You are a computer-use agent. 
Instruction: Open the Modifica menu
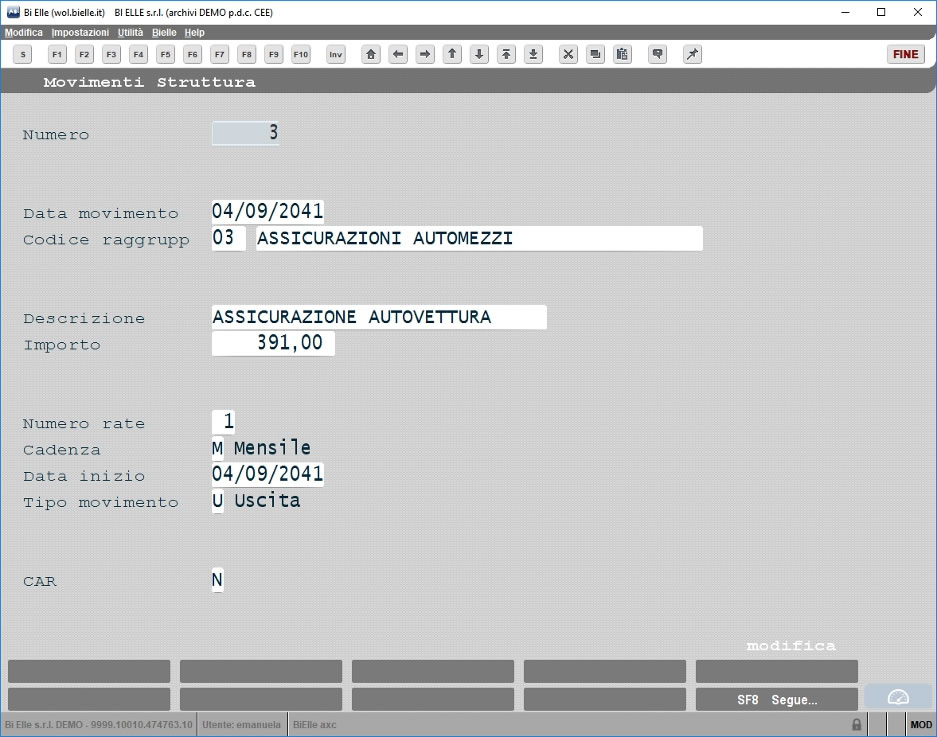(24, 32)
